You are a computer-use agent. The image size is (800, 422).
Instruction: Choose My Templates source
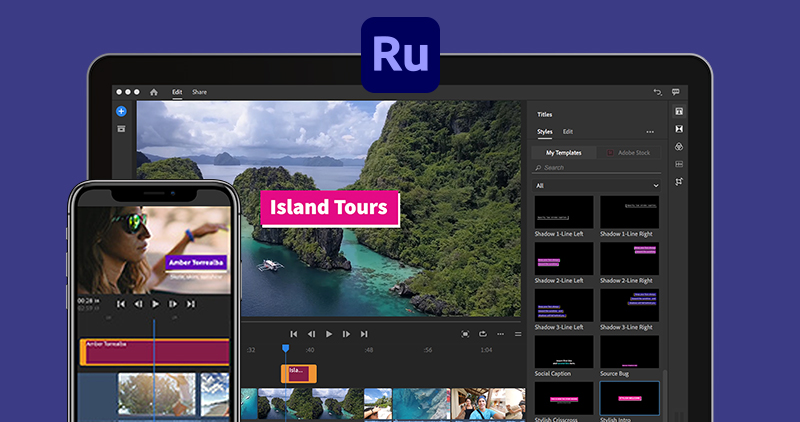(564, 153)
